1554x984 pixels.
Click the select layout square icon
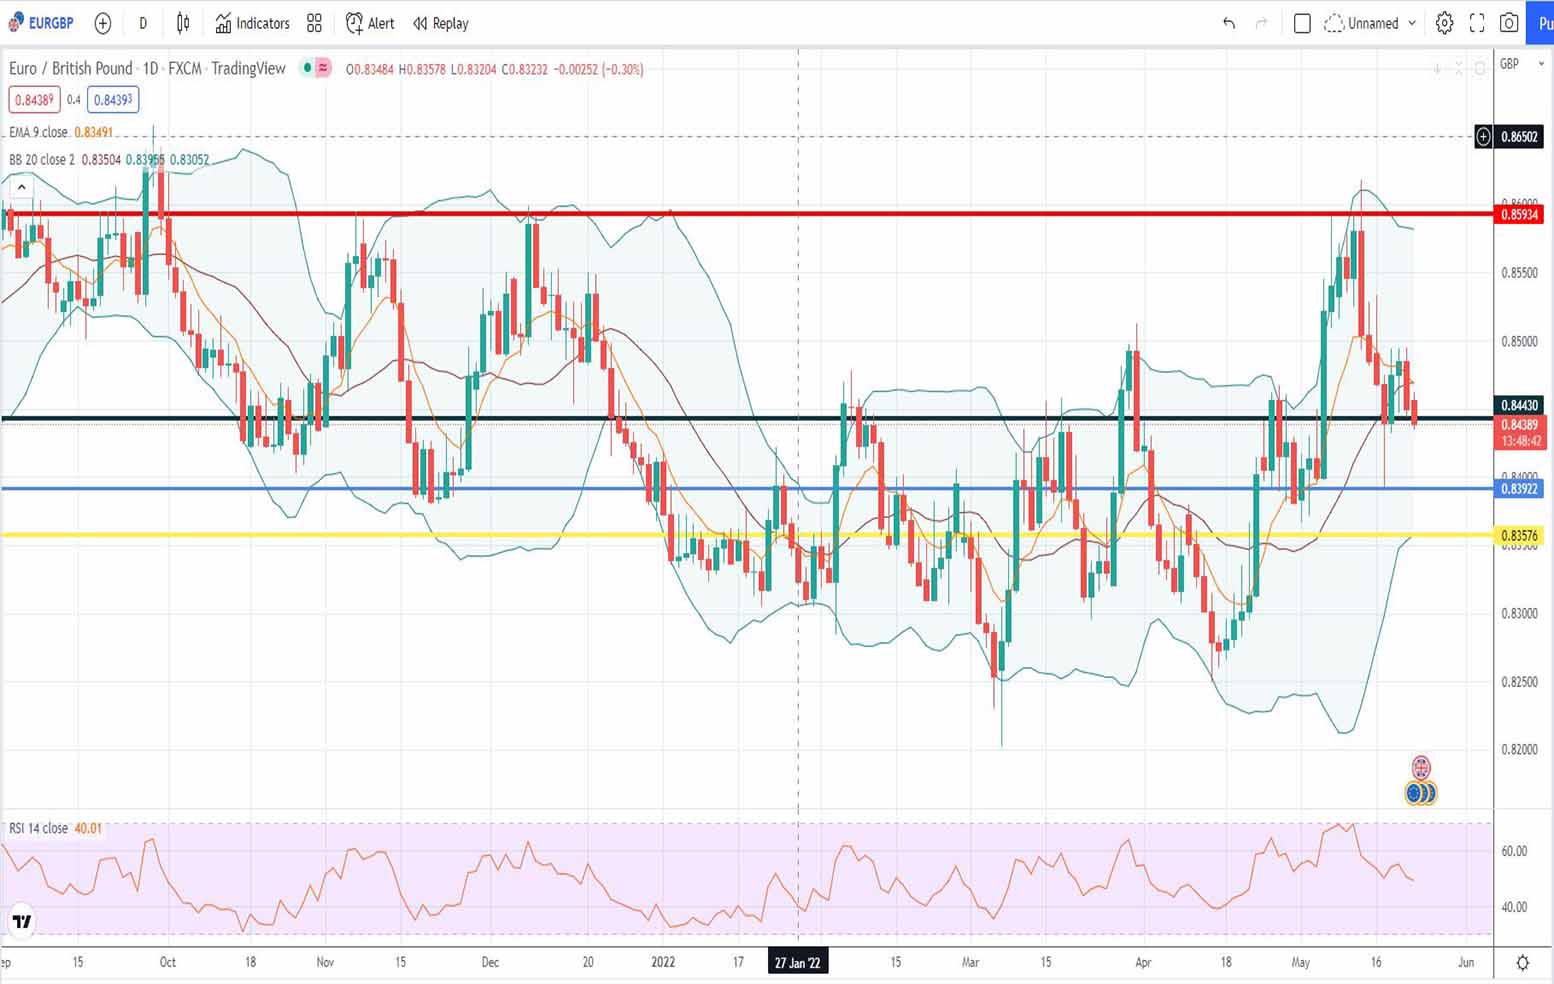[x=1302, y=23]
